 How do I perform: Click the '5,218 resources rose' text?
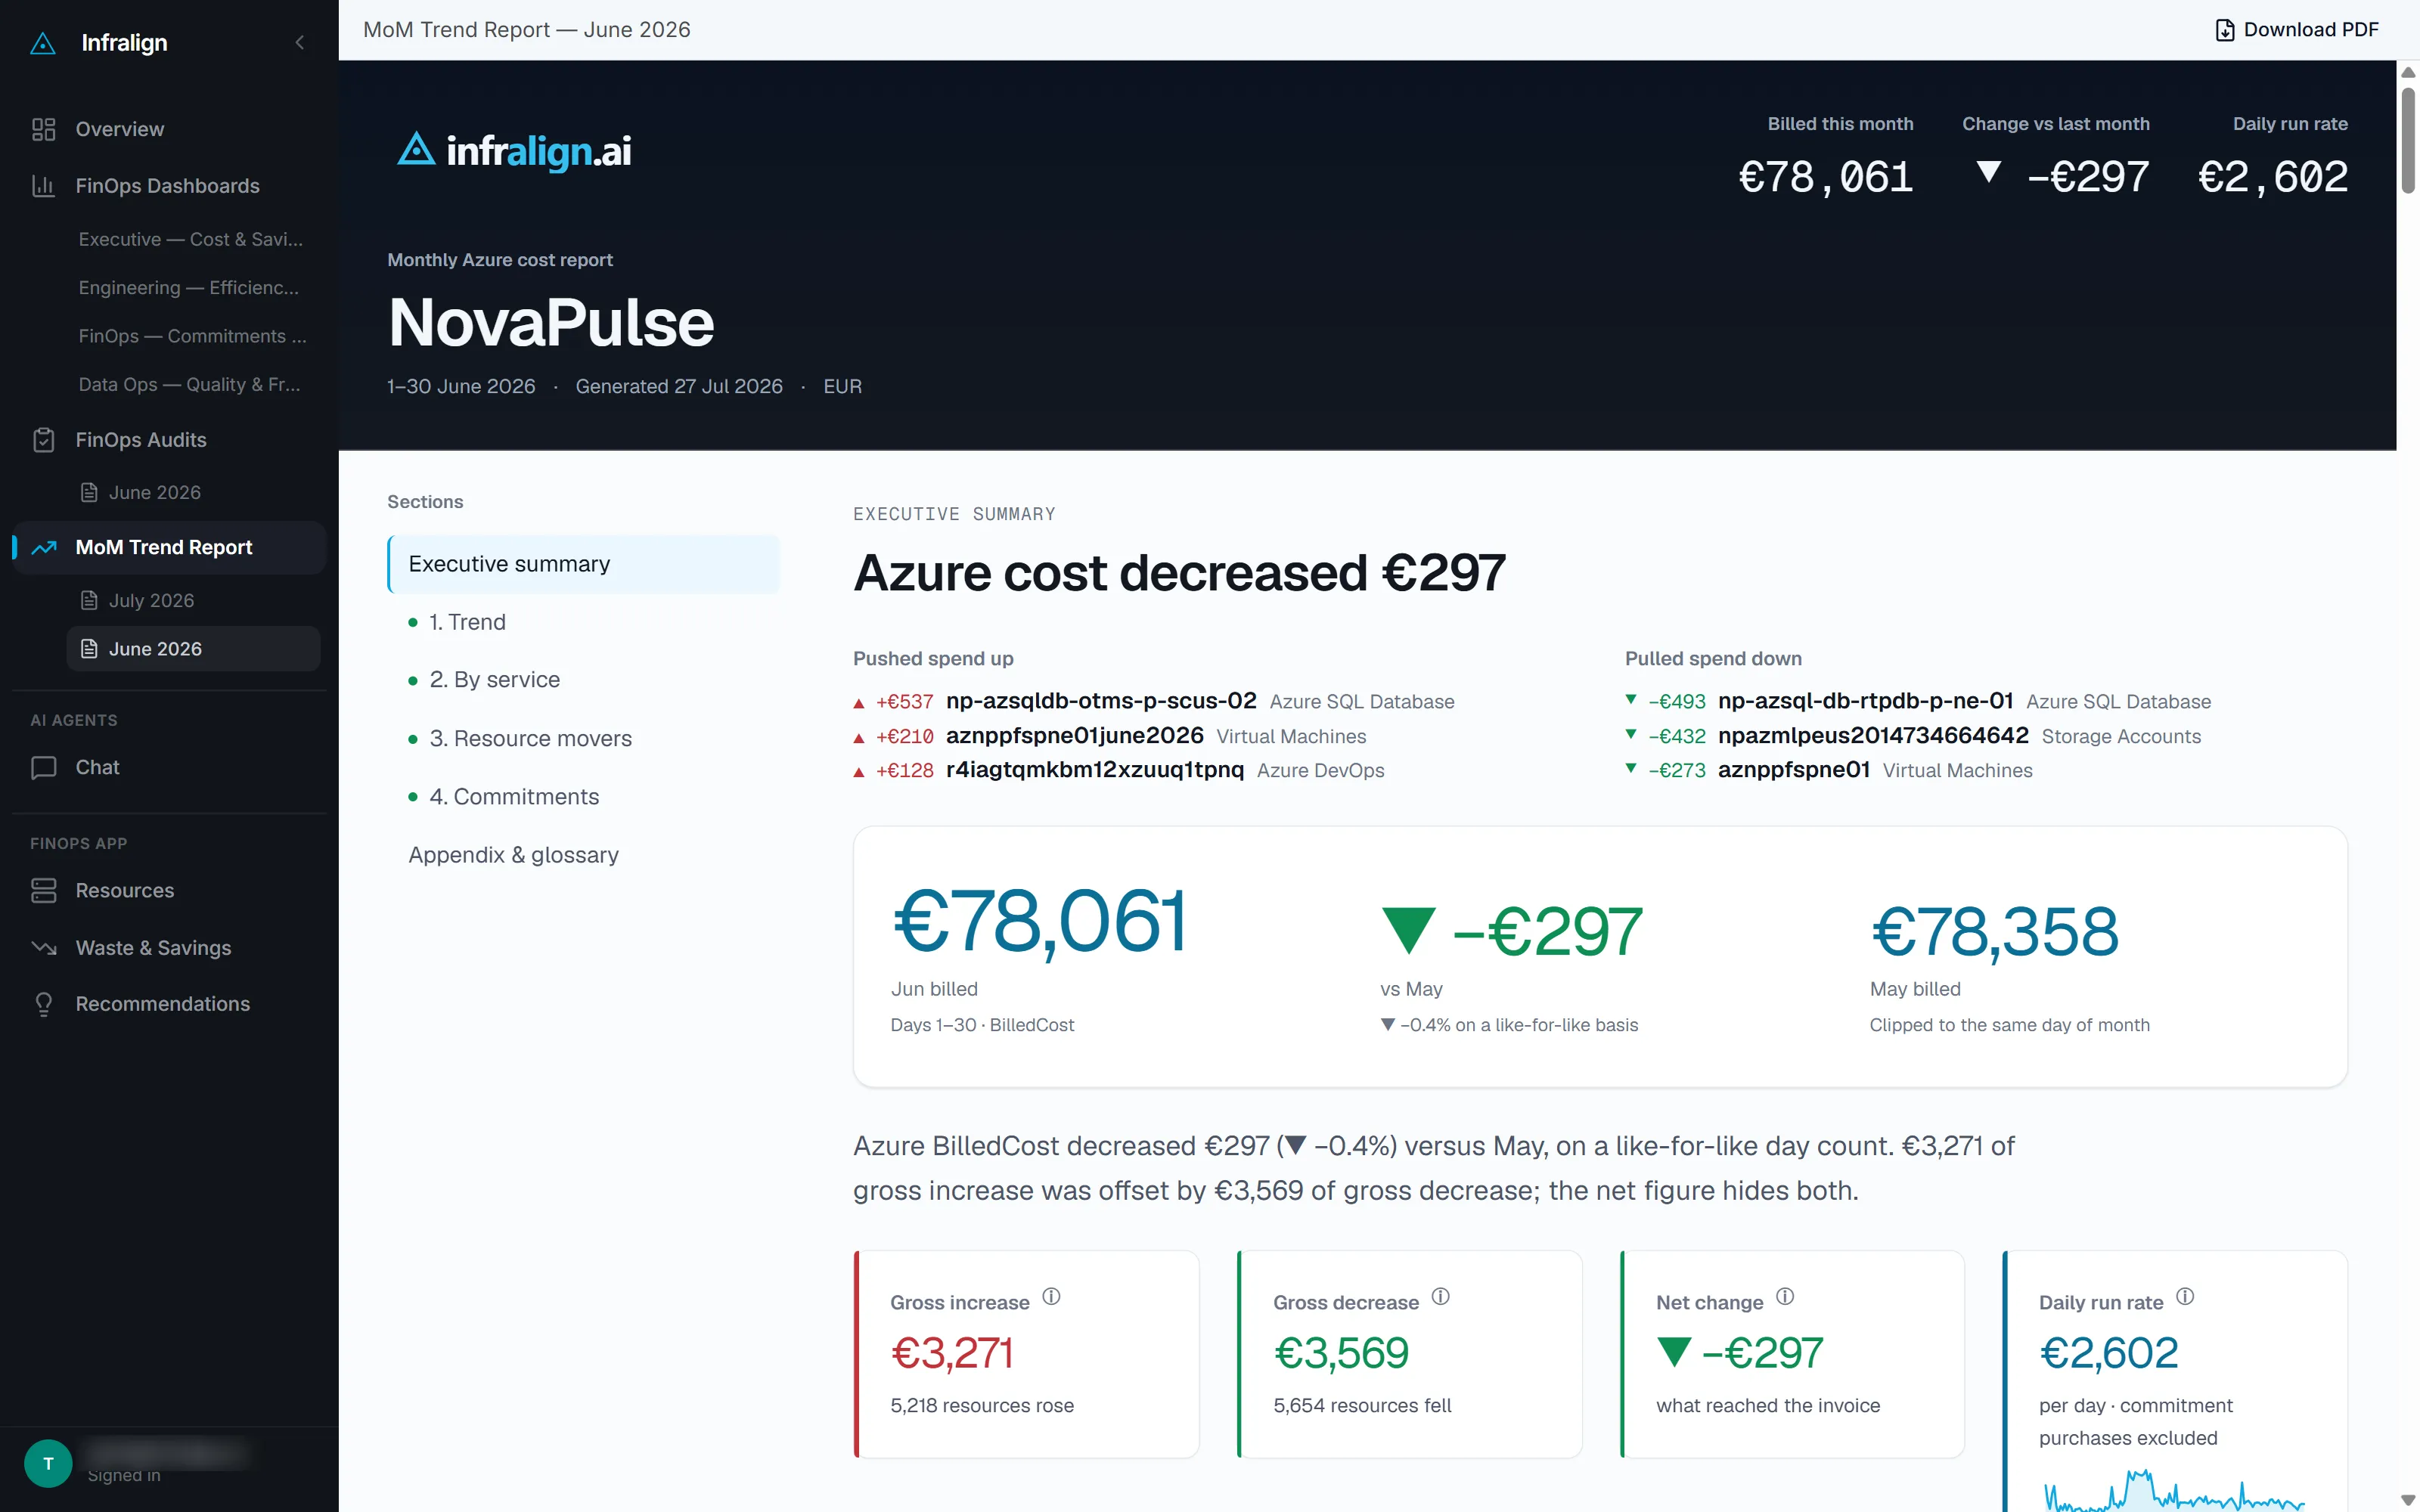click(x=982, y=1405)
